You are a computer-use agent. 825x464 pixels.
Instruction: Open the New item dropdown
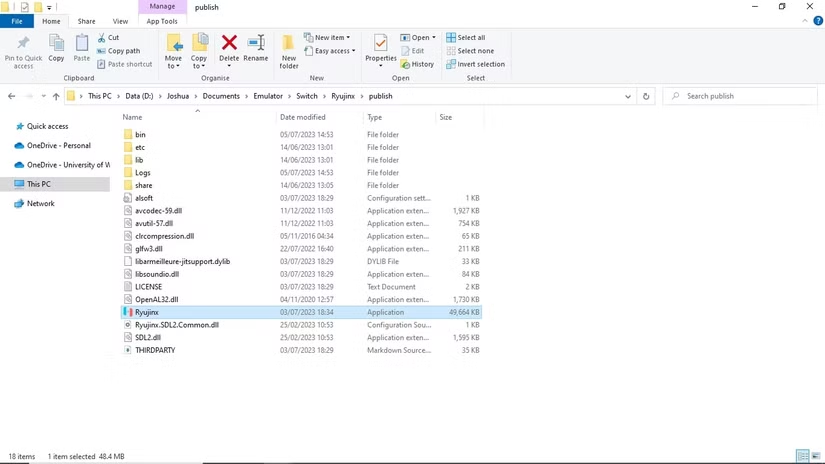[327, 38]
